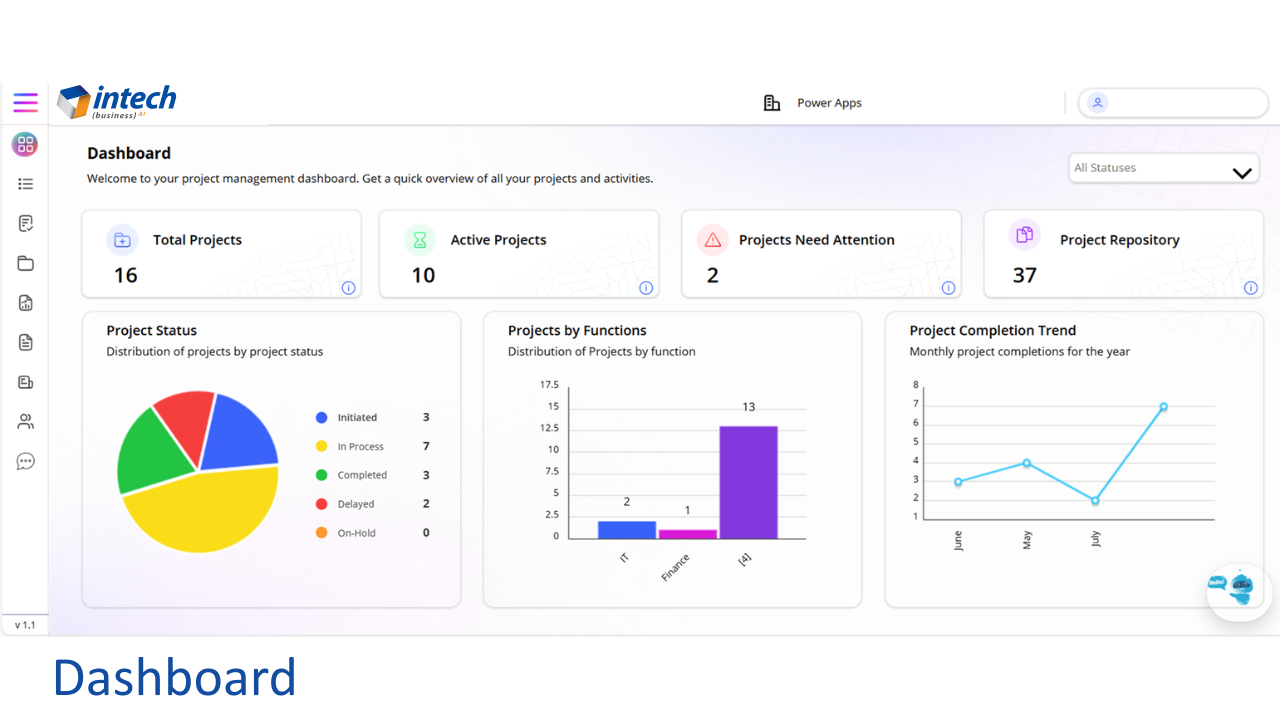
Task: Open the task checklist sidebar icon
Action: [x=26, y=223]
